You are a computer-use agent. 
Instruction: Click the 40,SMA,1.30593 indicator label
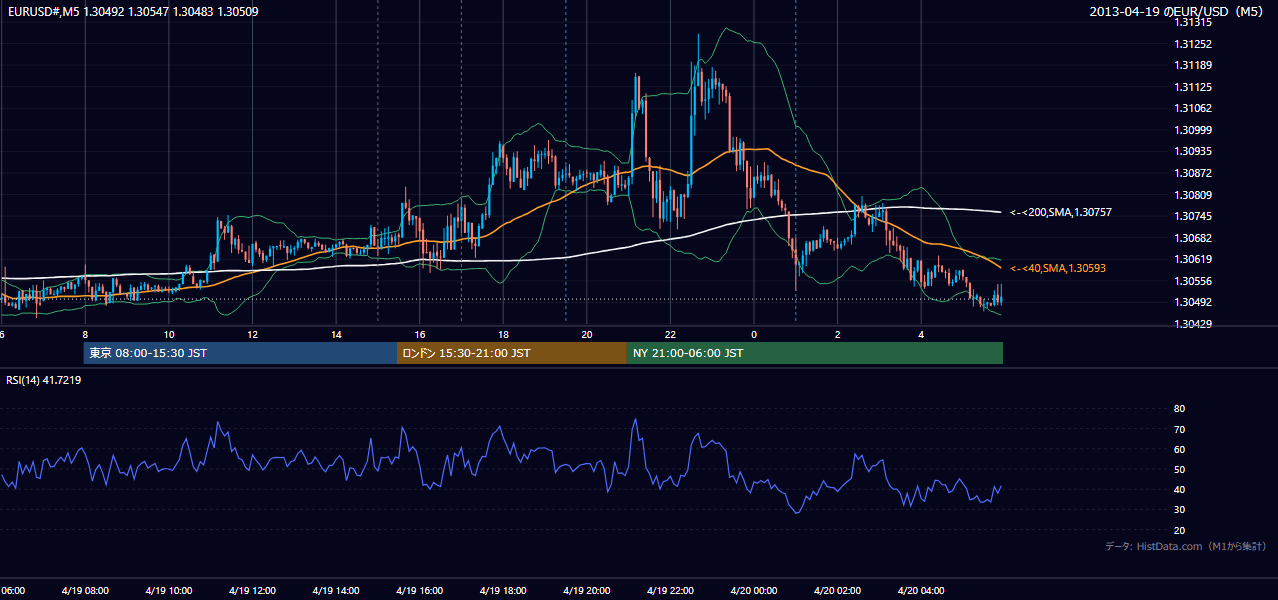pos(1057,268)
